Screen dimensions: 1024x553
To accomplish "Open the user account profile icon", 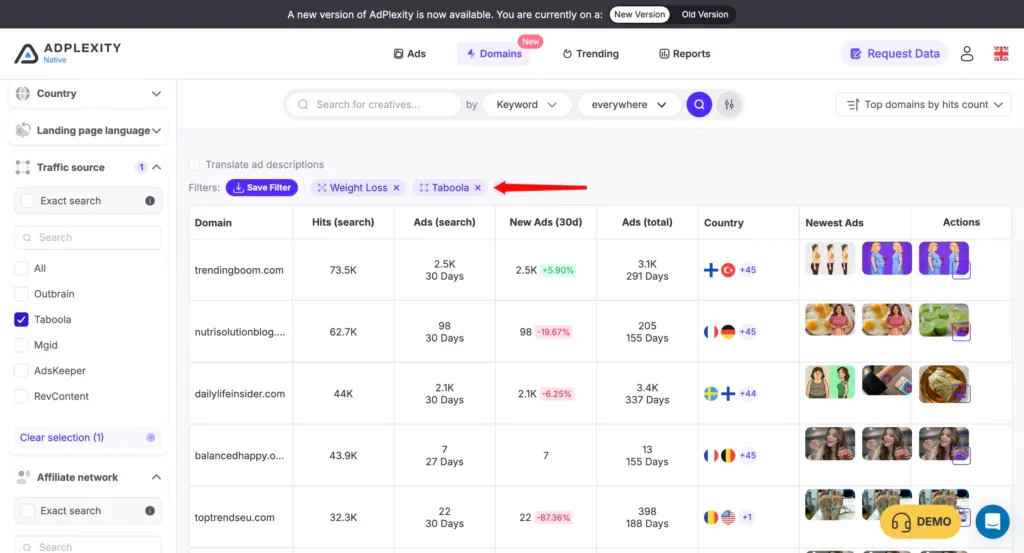I will click(x=967, y=54).
